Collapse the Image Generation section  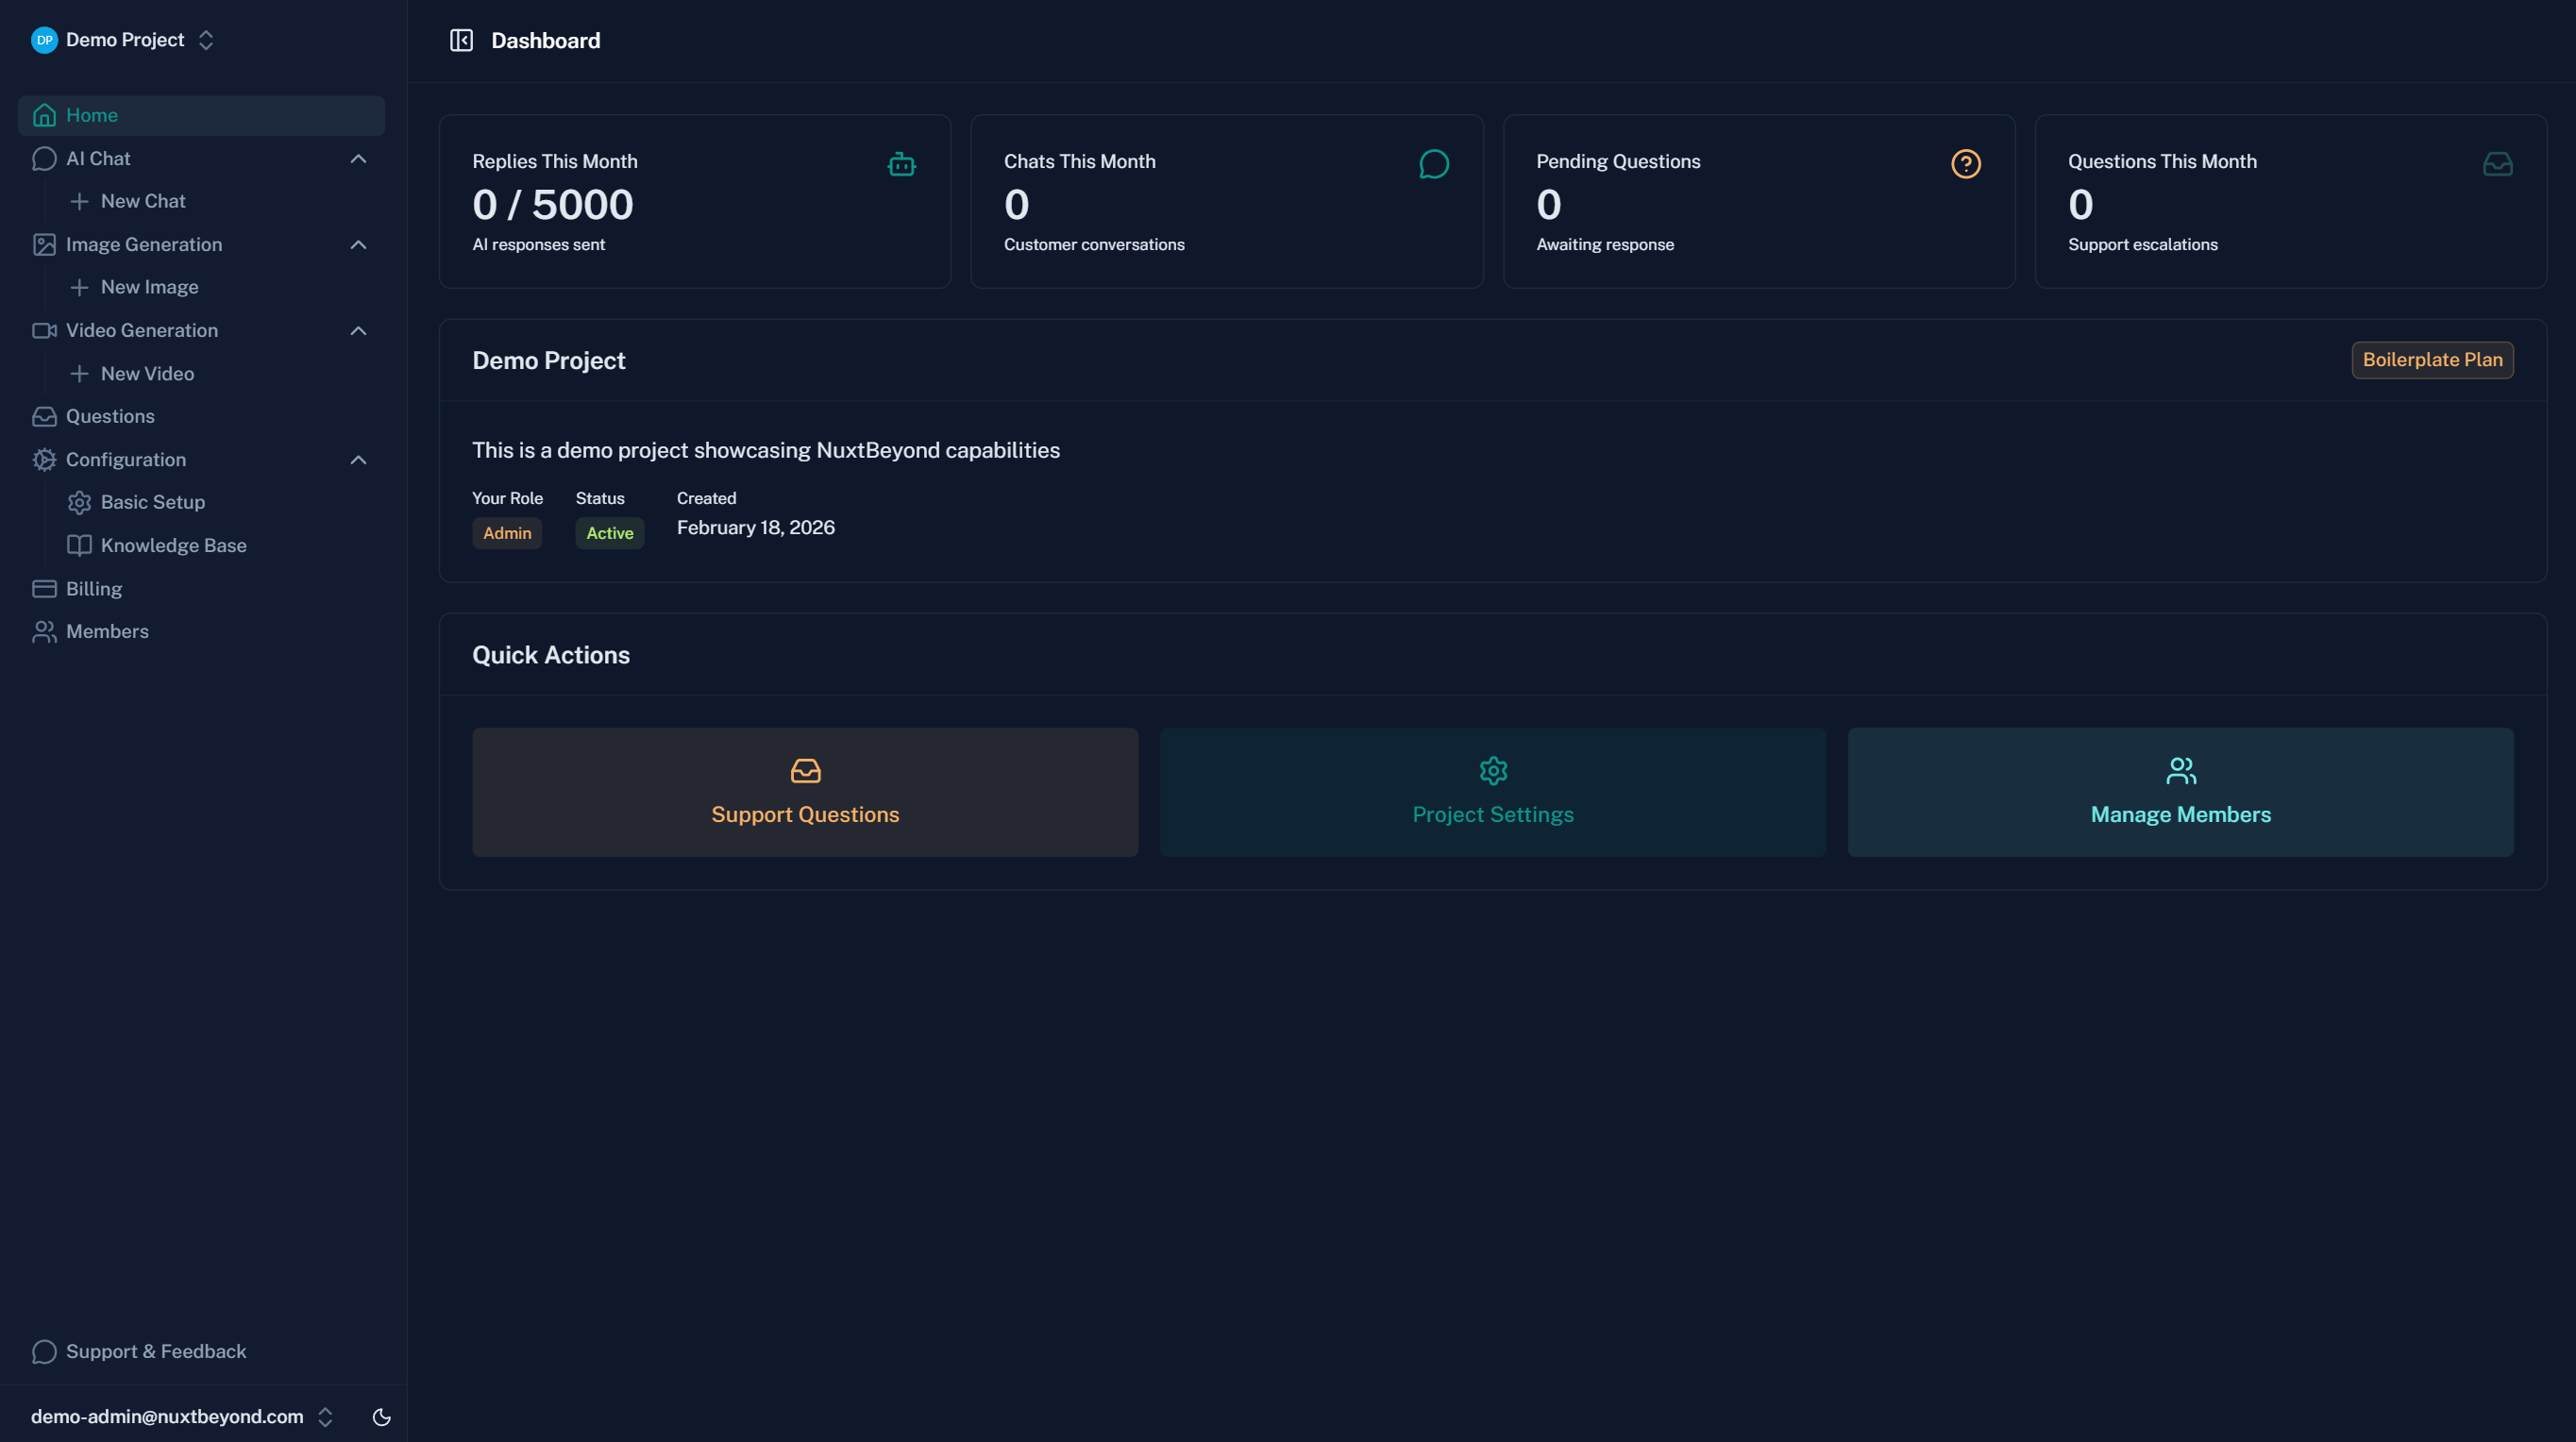pyautogui.click(x=358, y=244)
